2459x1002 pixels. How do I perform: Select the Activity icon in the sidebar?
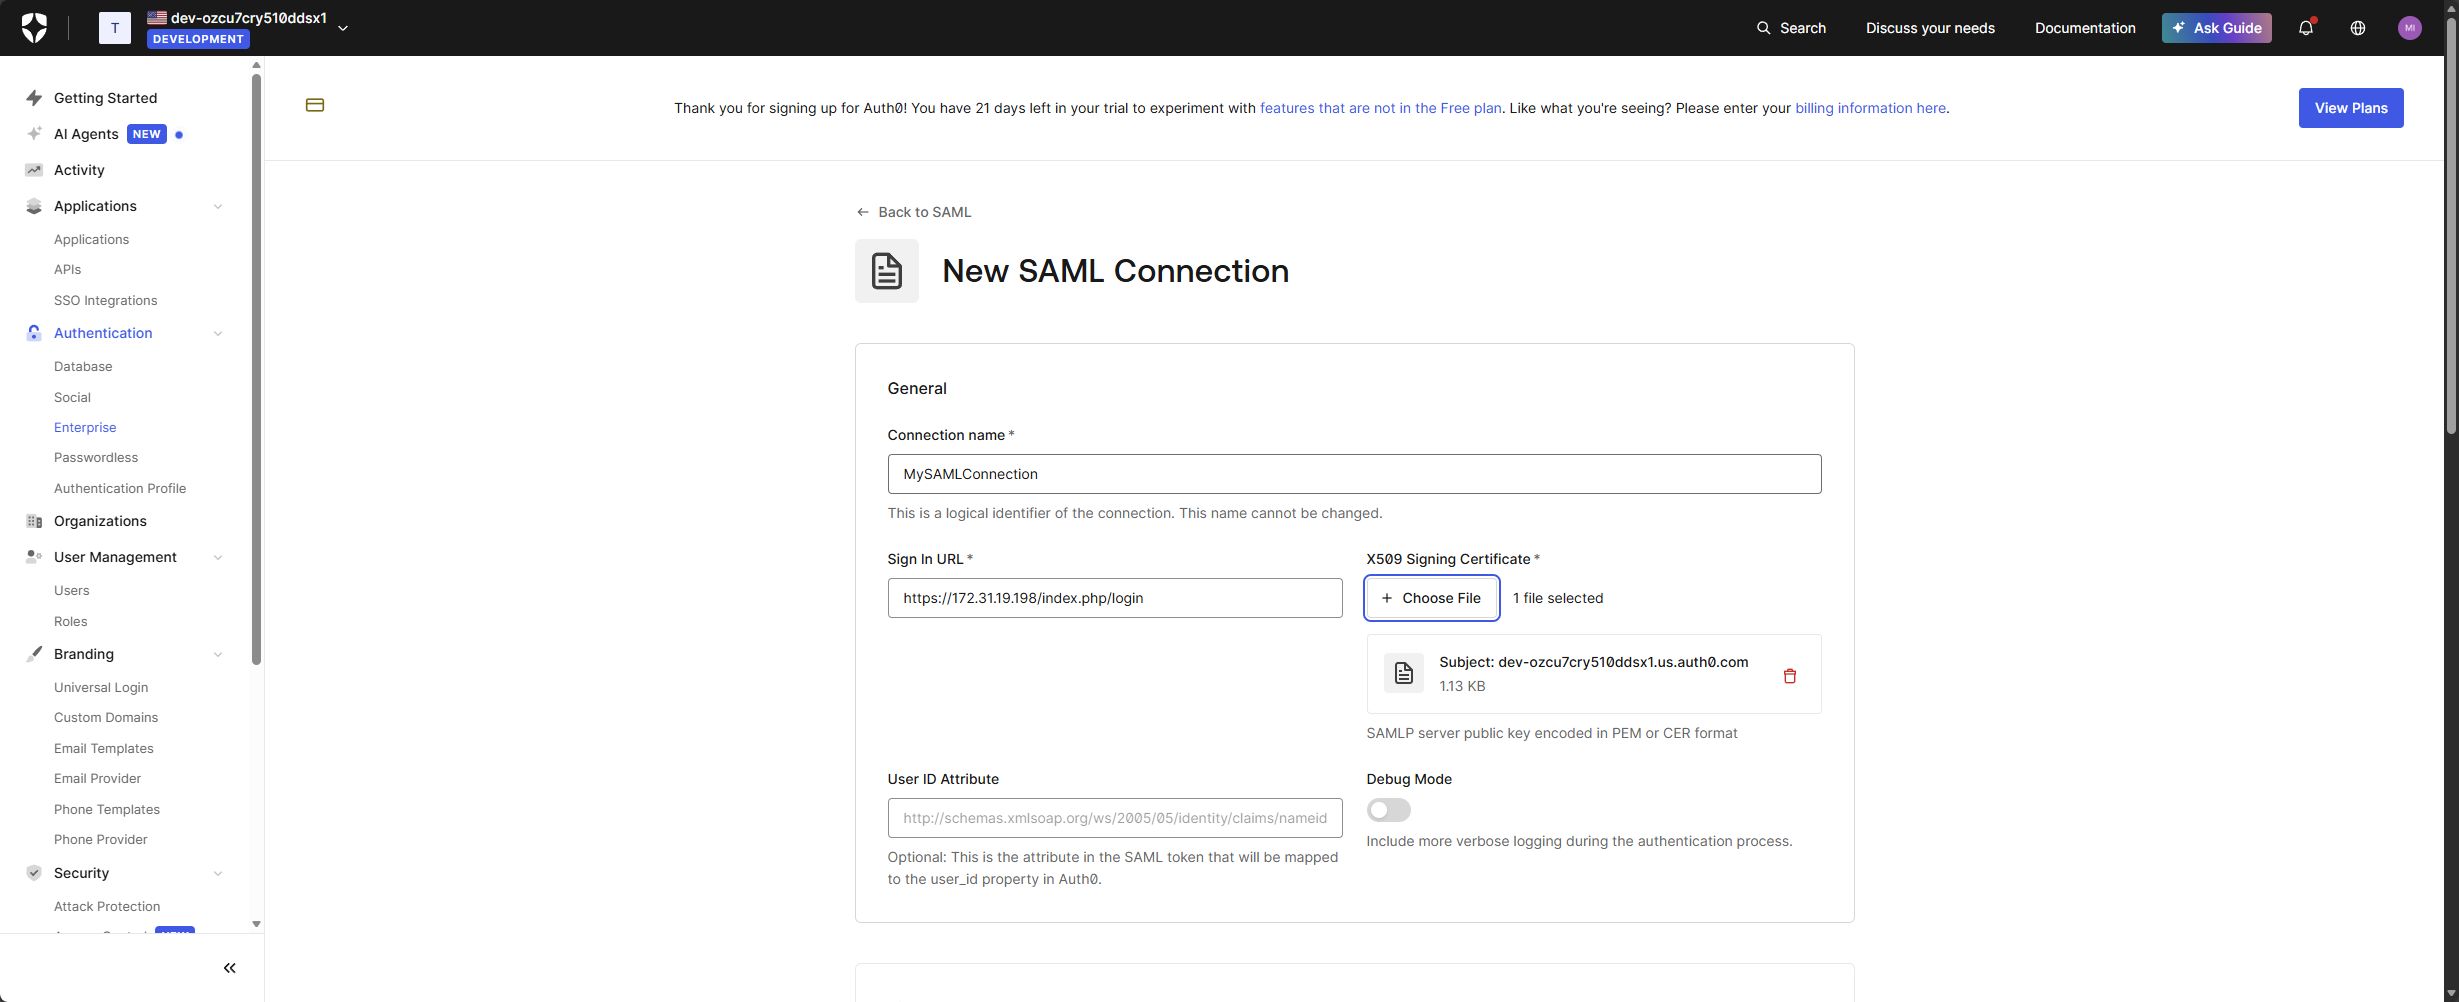click(x=34, y=170)
